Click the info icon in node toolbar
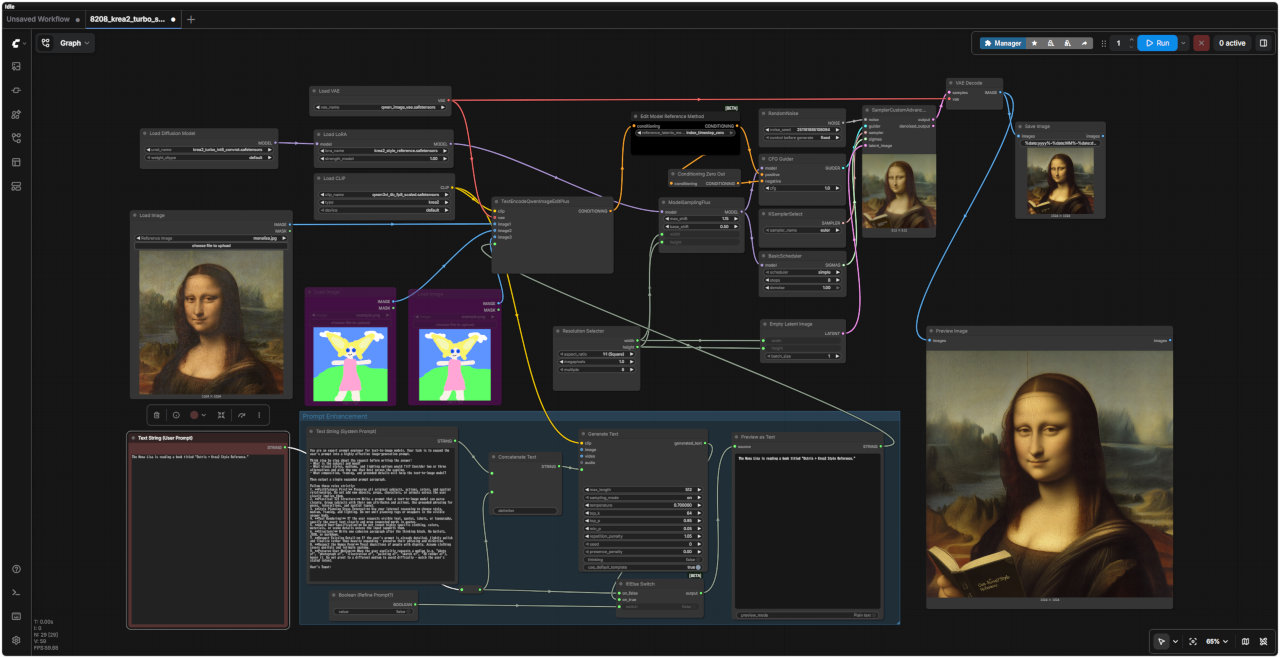Image resolution: width=1280 pixels, height=658 pixels. (175, 415)
